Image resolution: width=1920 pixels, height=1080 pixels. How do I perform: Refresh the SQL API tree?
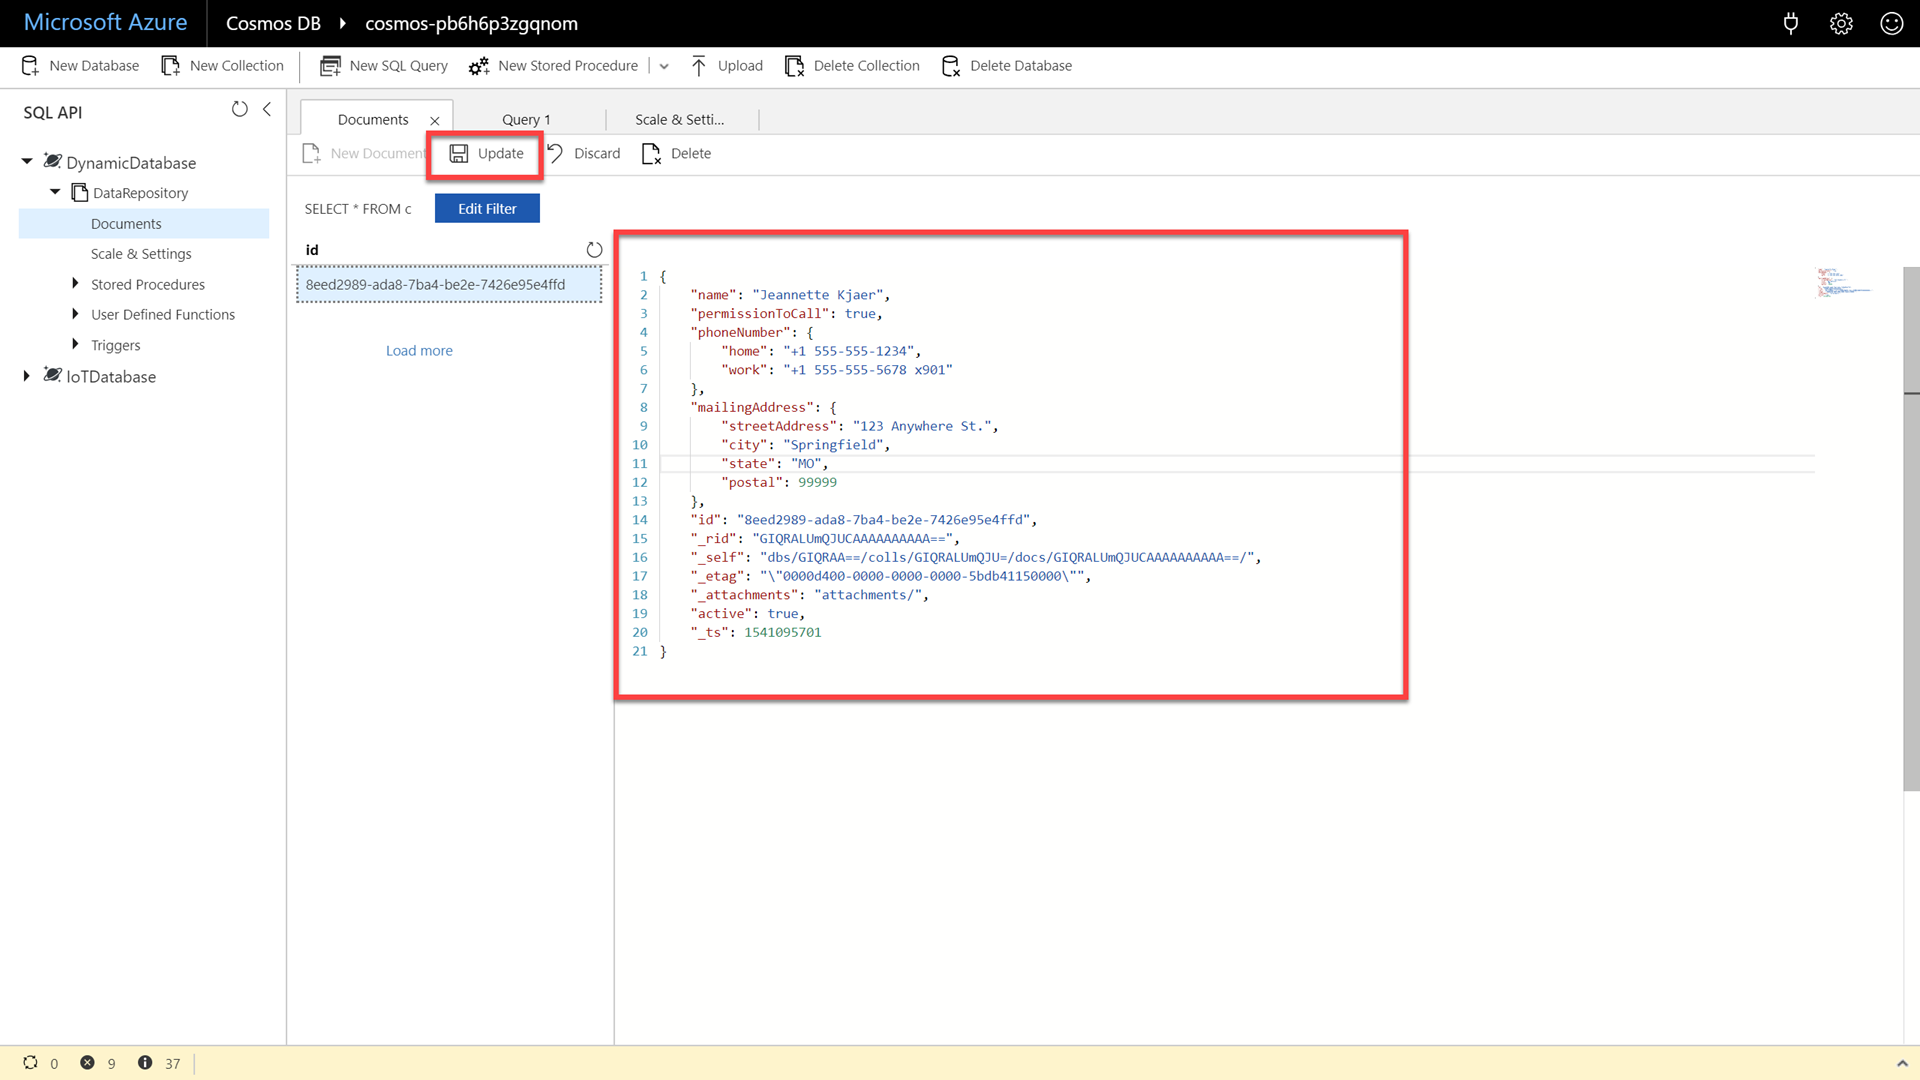[x=239, y=109]
